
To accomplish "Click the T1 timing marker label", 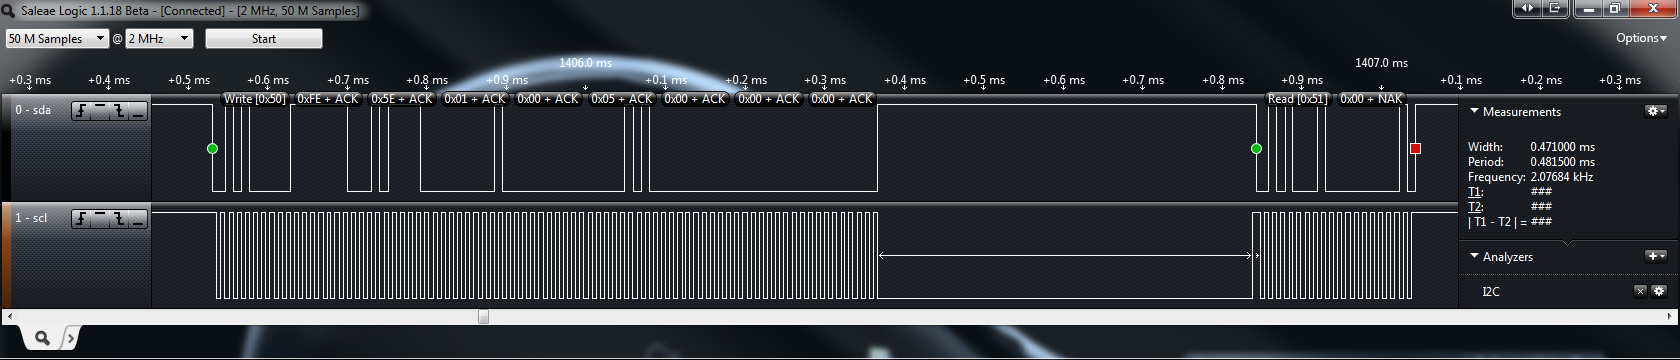I will click(1475, 192).
